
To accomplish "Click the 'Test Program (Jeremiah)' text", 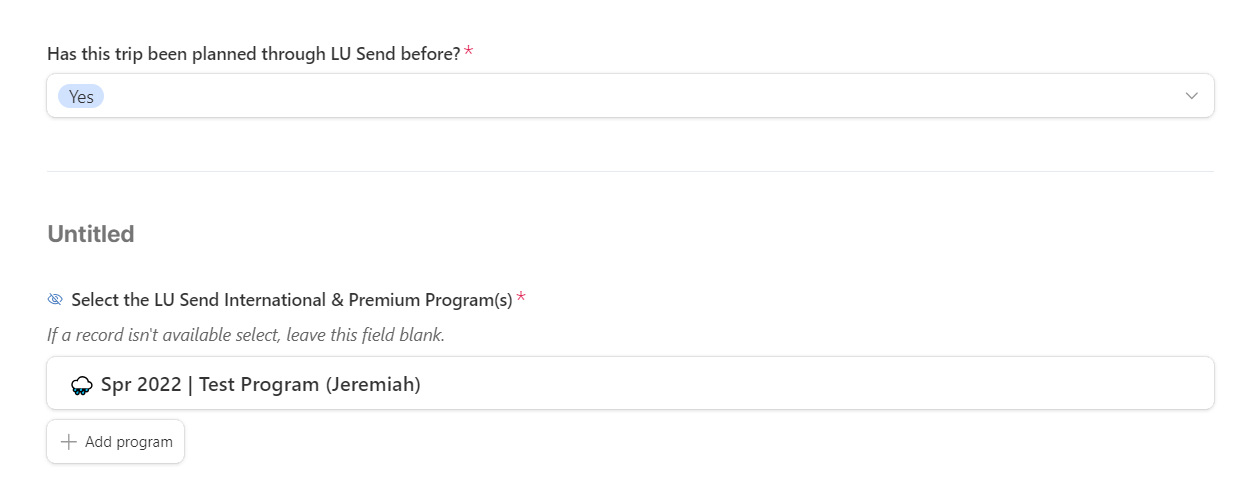I will [x=310, y=385].
